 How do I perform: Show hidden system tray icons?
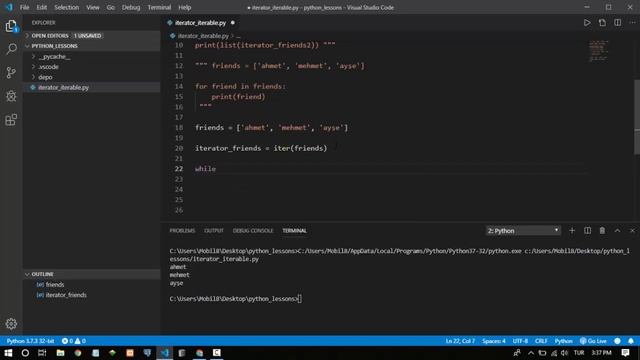[x=531, y=353]
